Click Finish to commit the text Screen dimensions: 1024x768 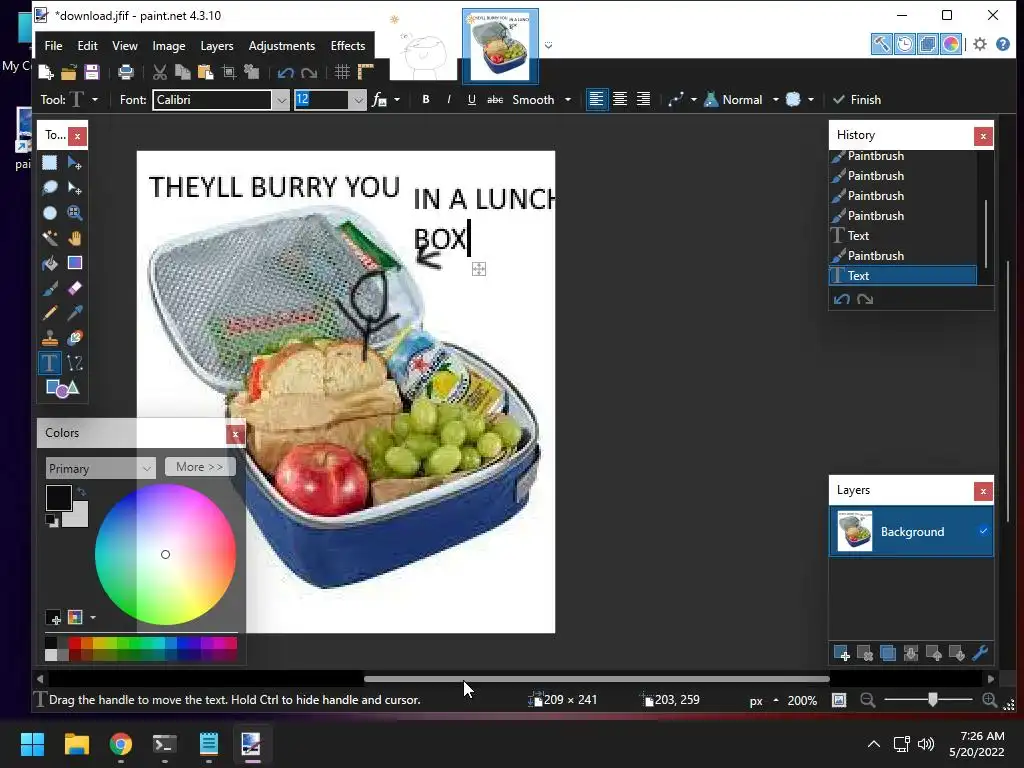857,100
